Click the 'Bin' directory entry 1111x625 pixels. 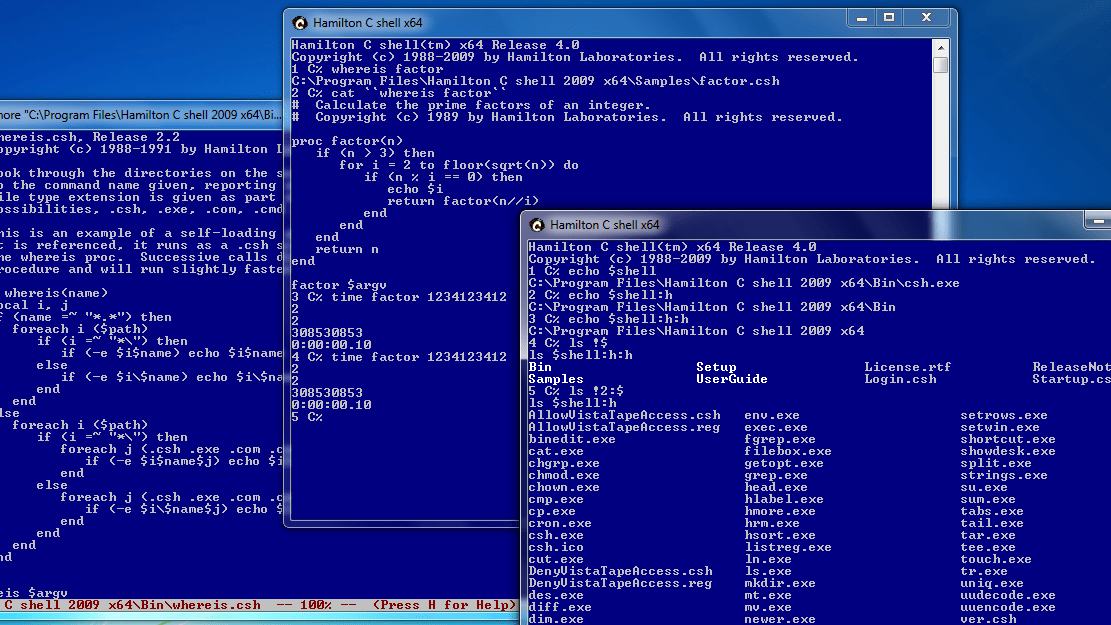click(x=540, y=367)
